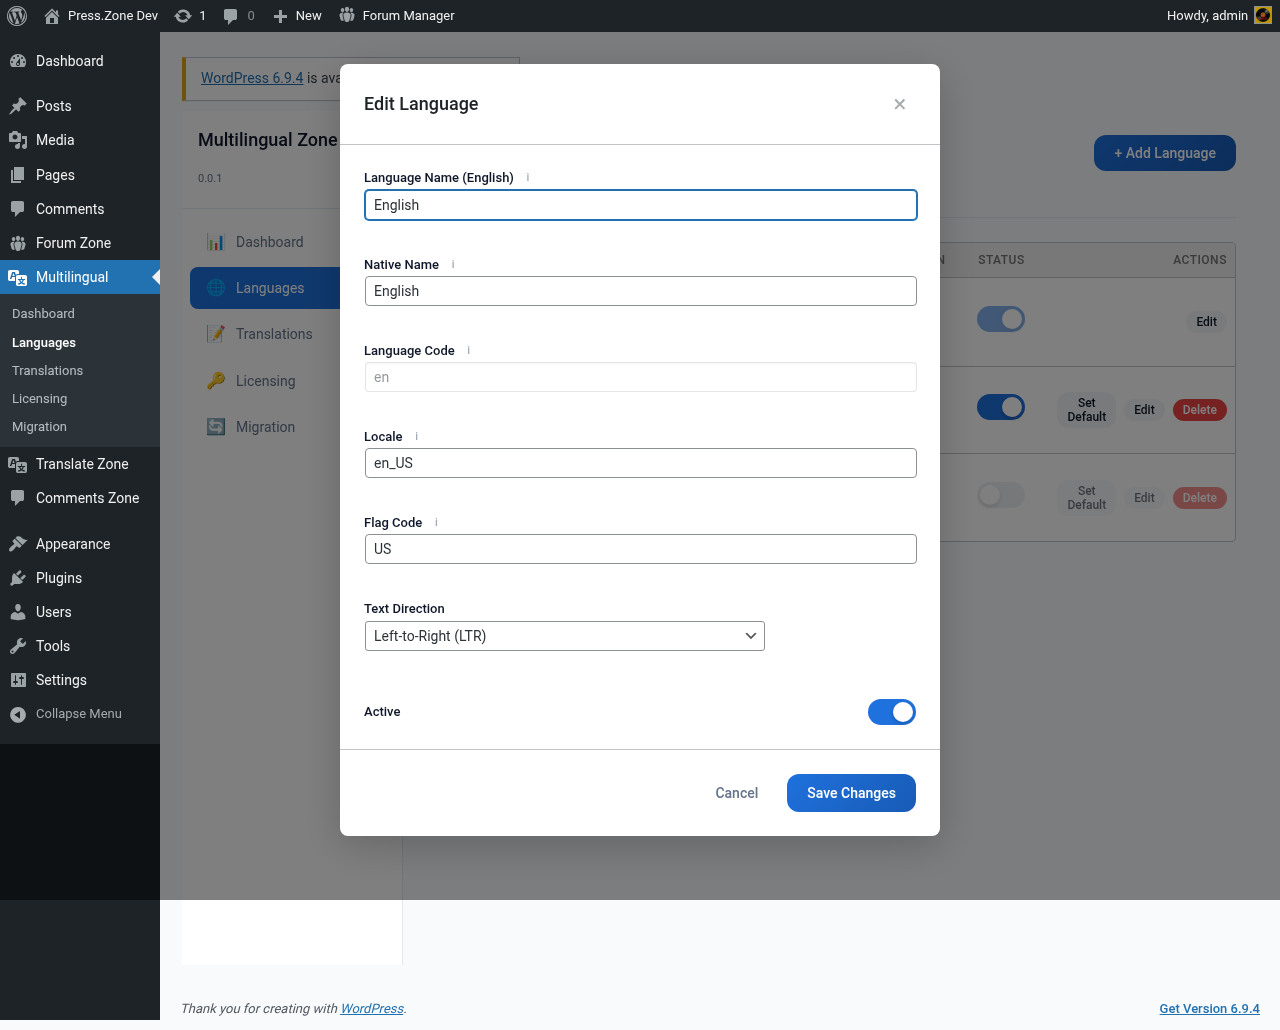Open Translations submenu under Multilingual sidebar
Screen dimensions: 1280x1030
48,370
